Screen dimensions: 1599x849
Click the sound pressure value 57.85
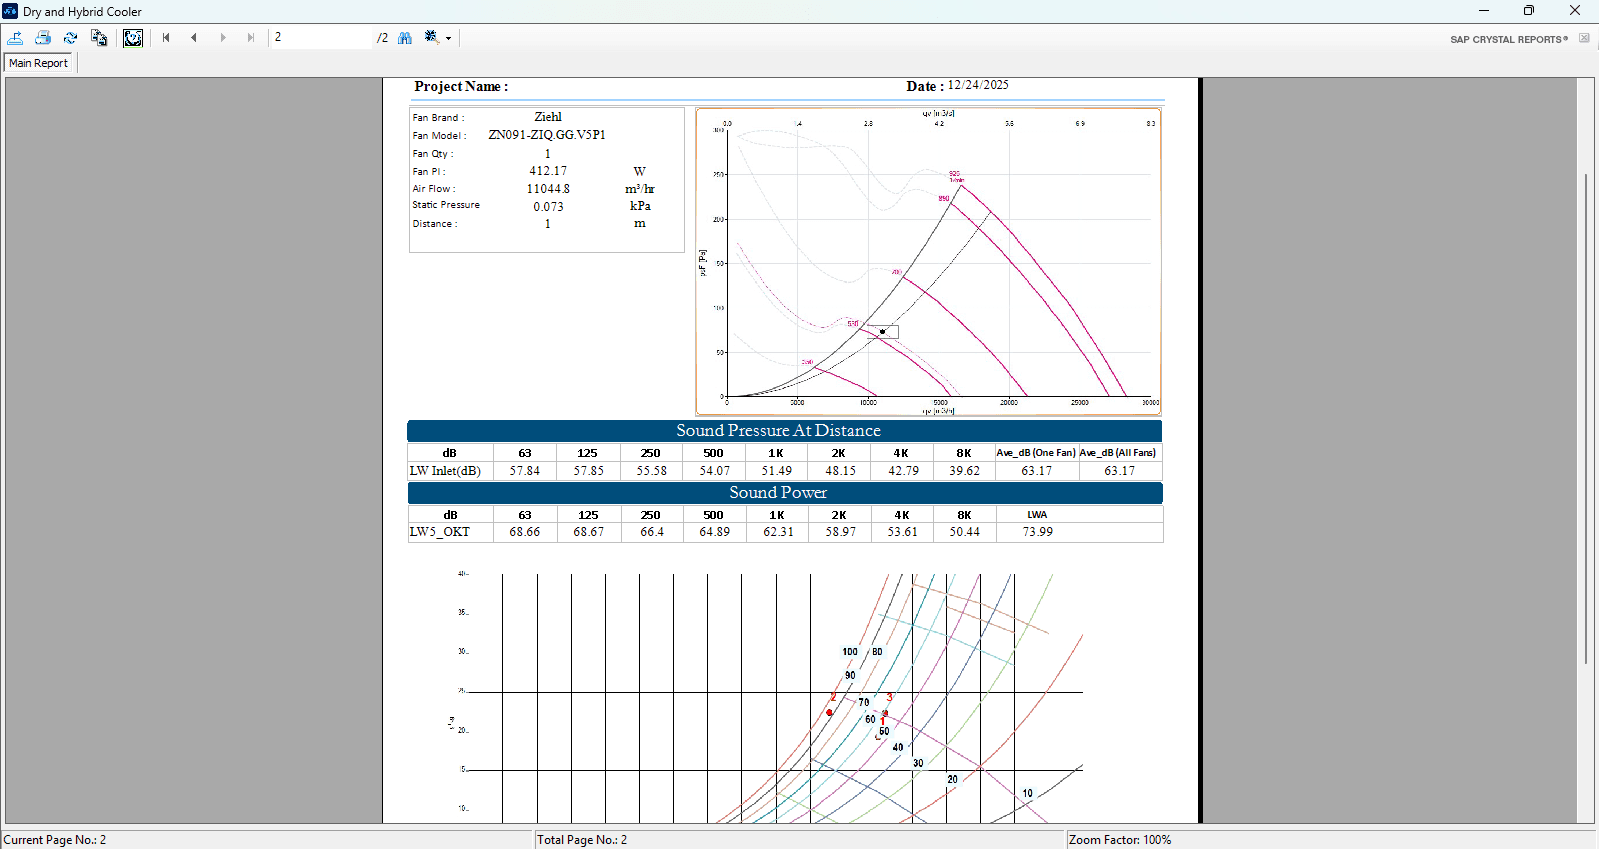tap(588, 471)
